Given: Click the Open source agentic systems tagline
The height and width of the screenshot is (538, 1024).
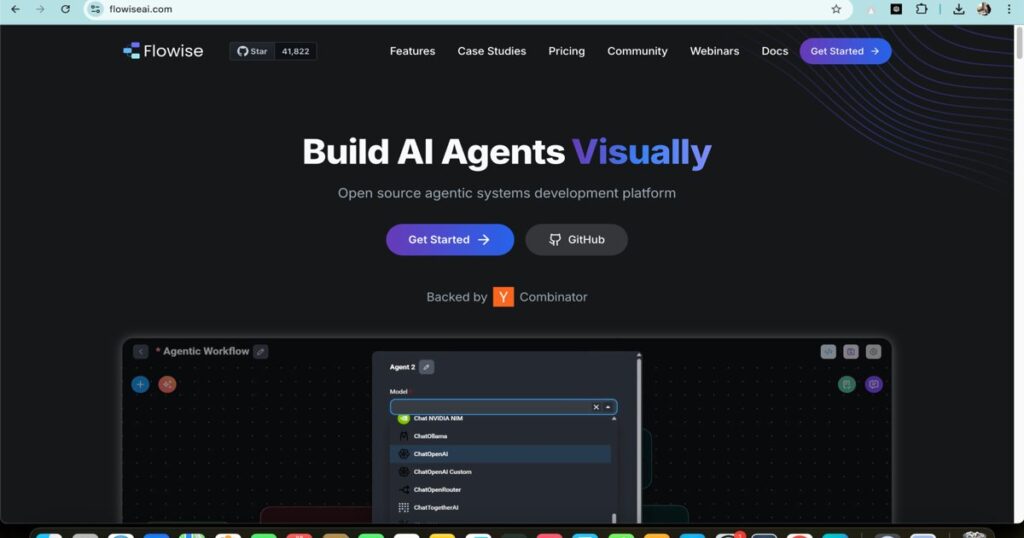Looking at the screenshot, I should pos(507,193).
